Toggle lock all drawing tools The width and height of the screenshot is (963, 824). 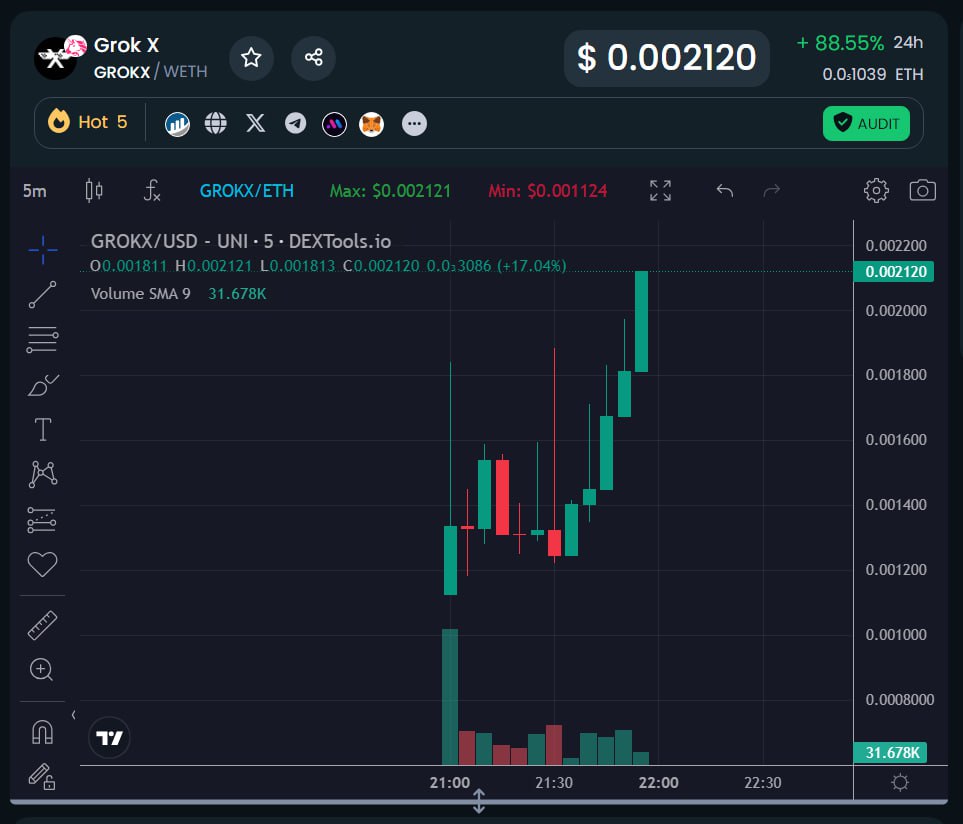coord(42,777)
